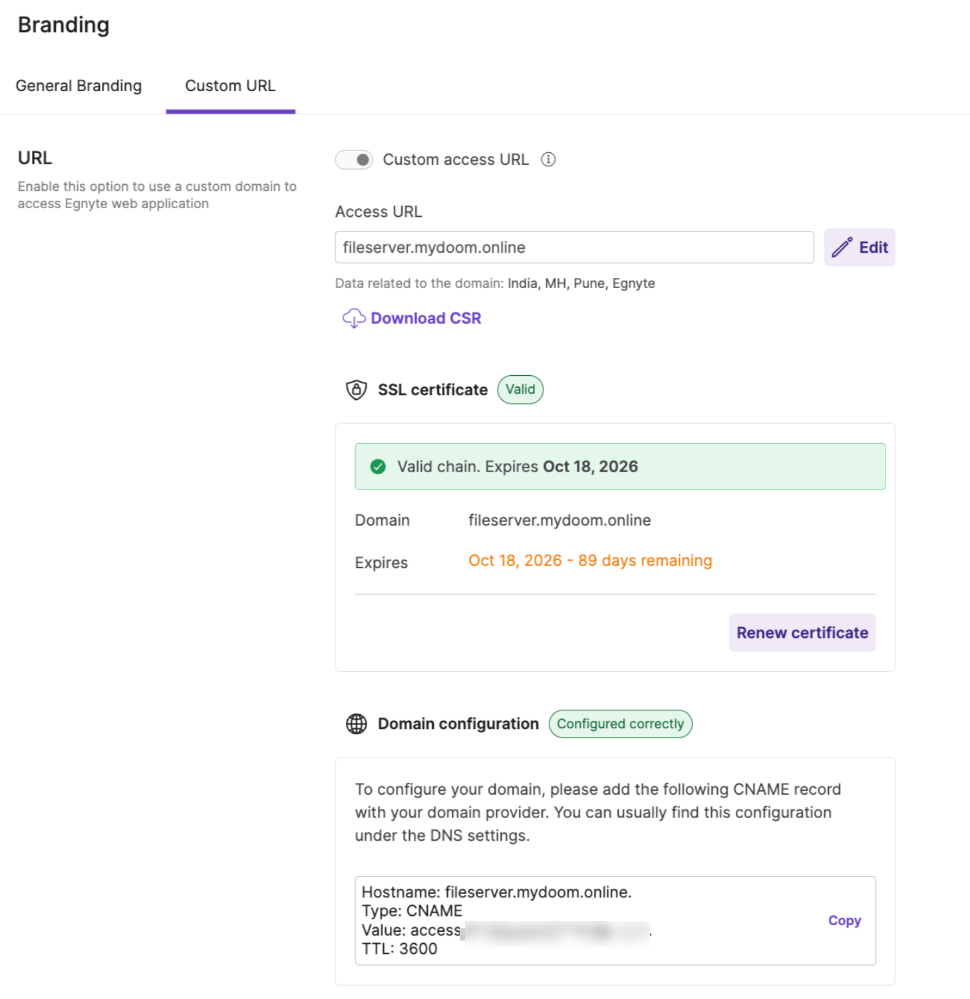Click the 'Type: CNAME' line
970x999 pixels.
tap(412, 910)
